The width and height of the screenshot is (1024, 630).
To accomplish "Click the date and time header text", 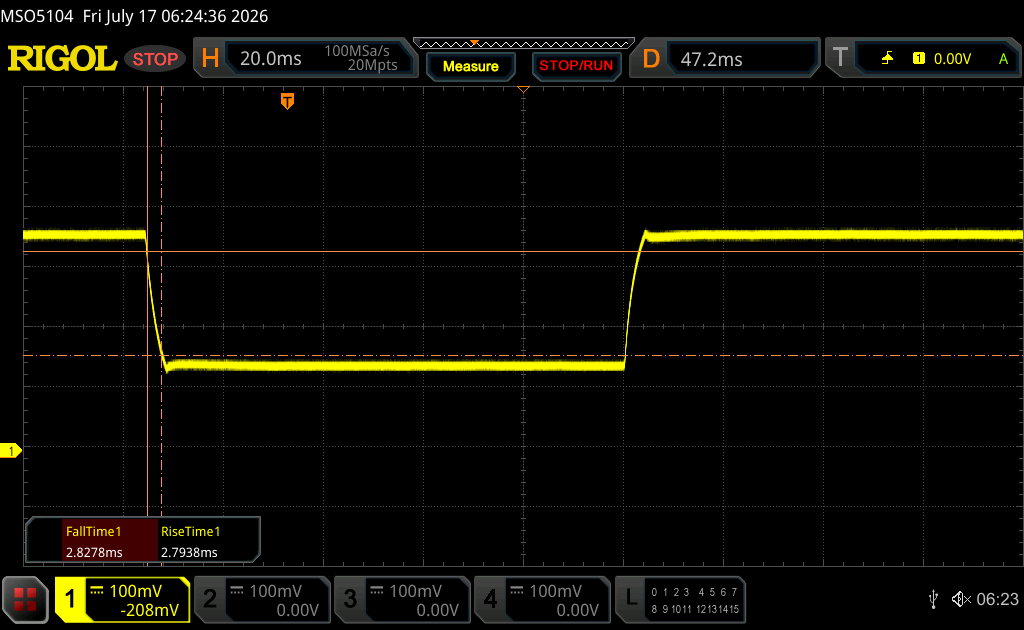I will (175, 16).
